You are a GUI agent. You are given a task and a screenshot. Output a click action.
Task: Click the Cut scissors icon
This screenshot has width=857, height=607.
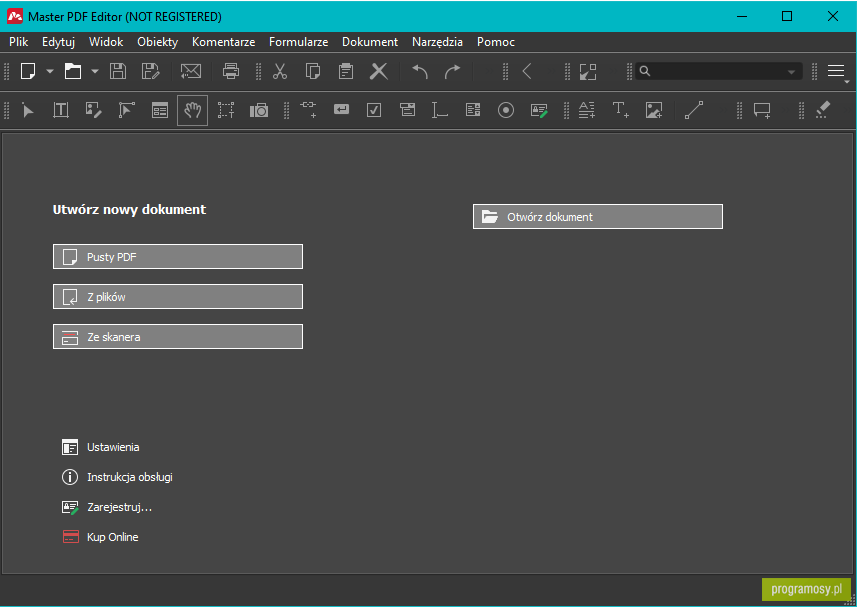coord(280,71)
